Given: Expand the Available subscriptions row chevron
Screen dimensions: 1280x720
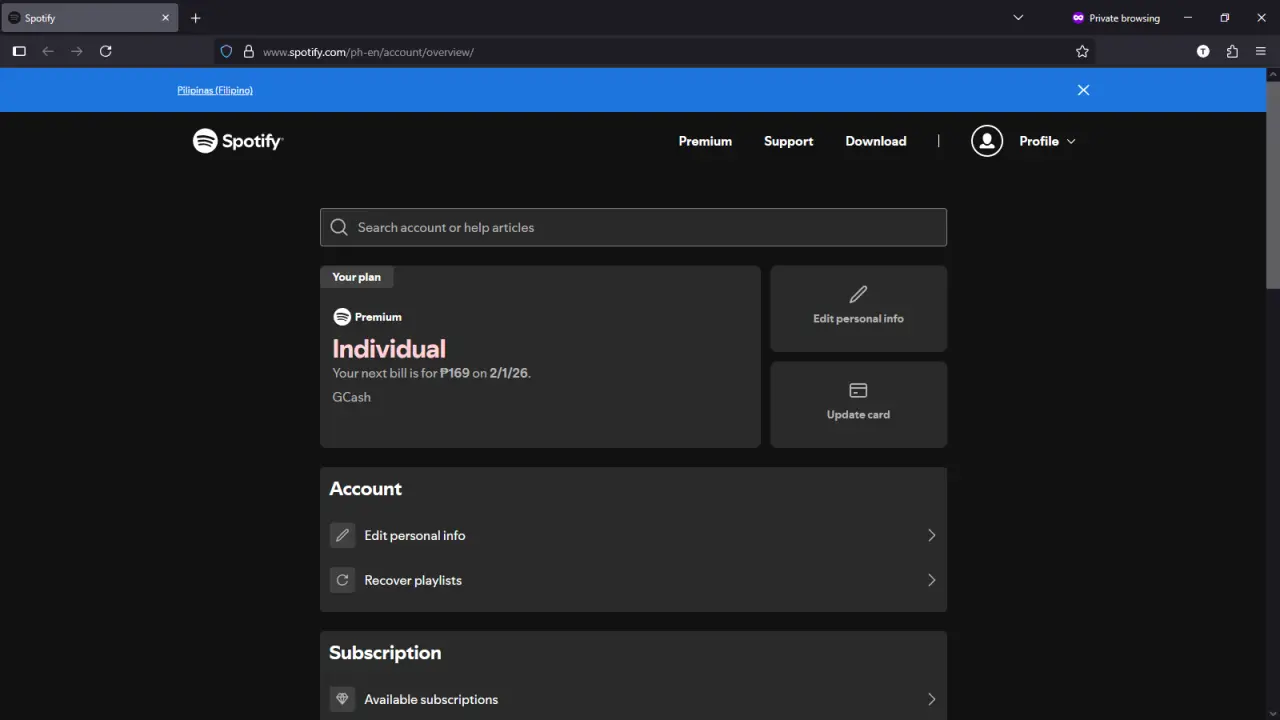Looking at the screenshot, I should click(931, 699).
